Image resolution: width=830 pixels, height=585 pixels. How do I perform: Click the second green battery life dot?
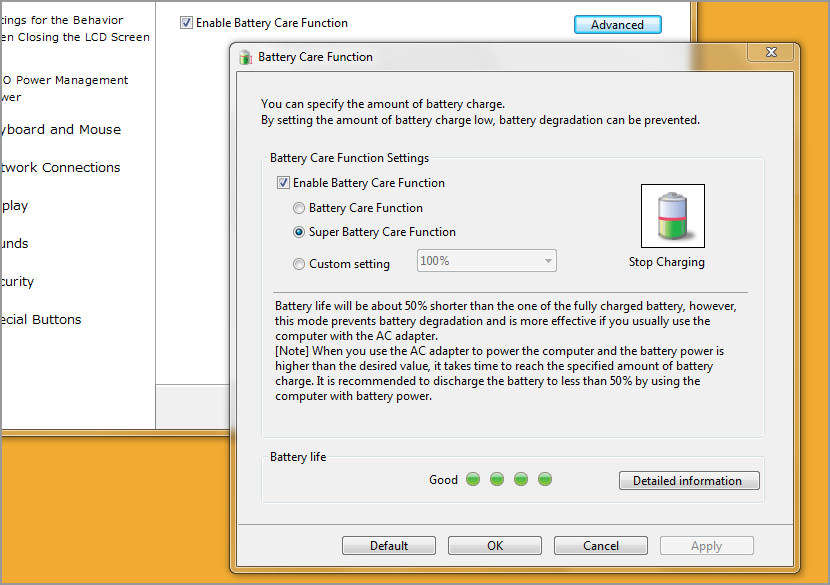coord(496,479)
